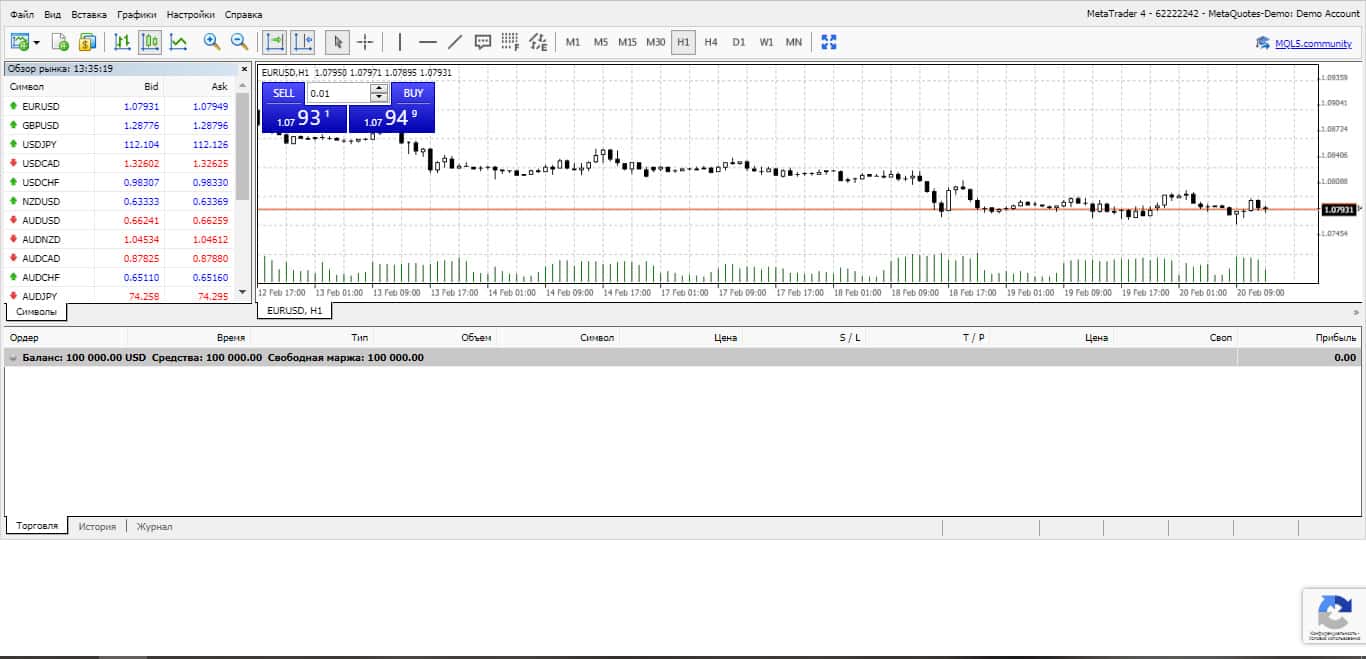Click the text label comment tool
The height and width of the screenshot is (659, 1366).
click(483, 42)
